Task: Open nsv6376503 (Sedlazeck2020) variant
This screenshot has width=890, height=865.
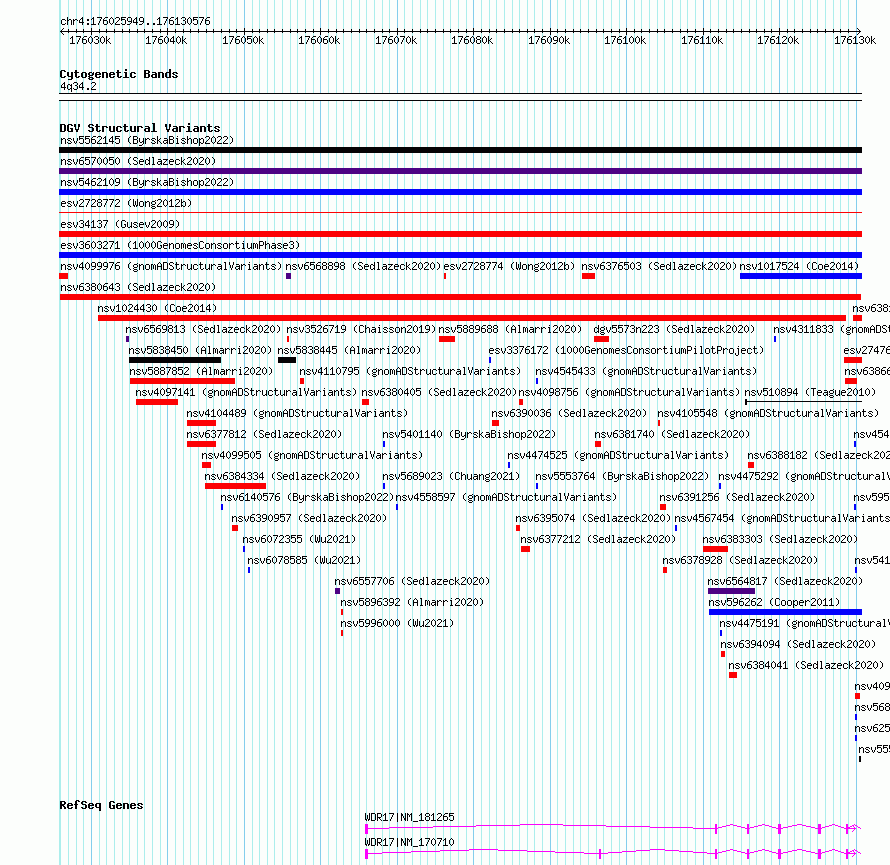Action: coord(659,266)
